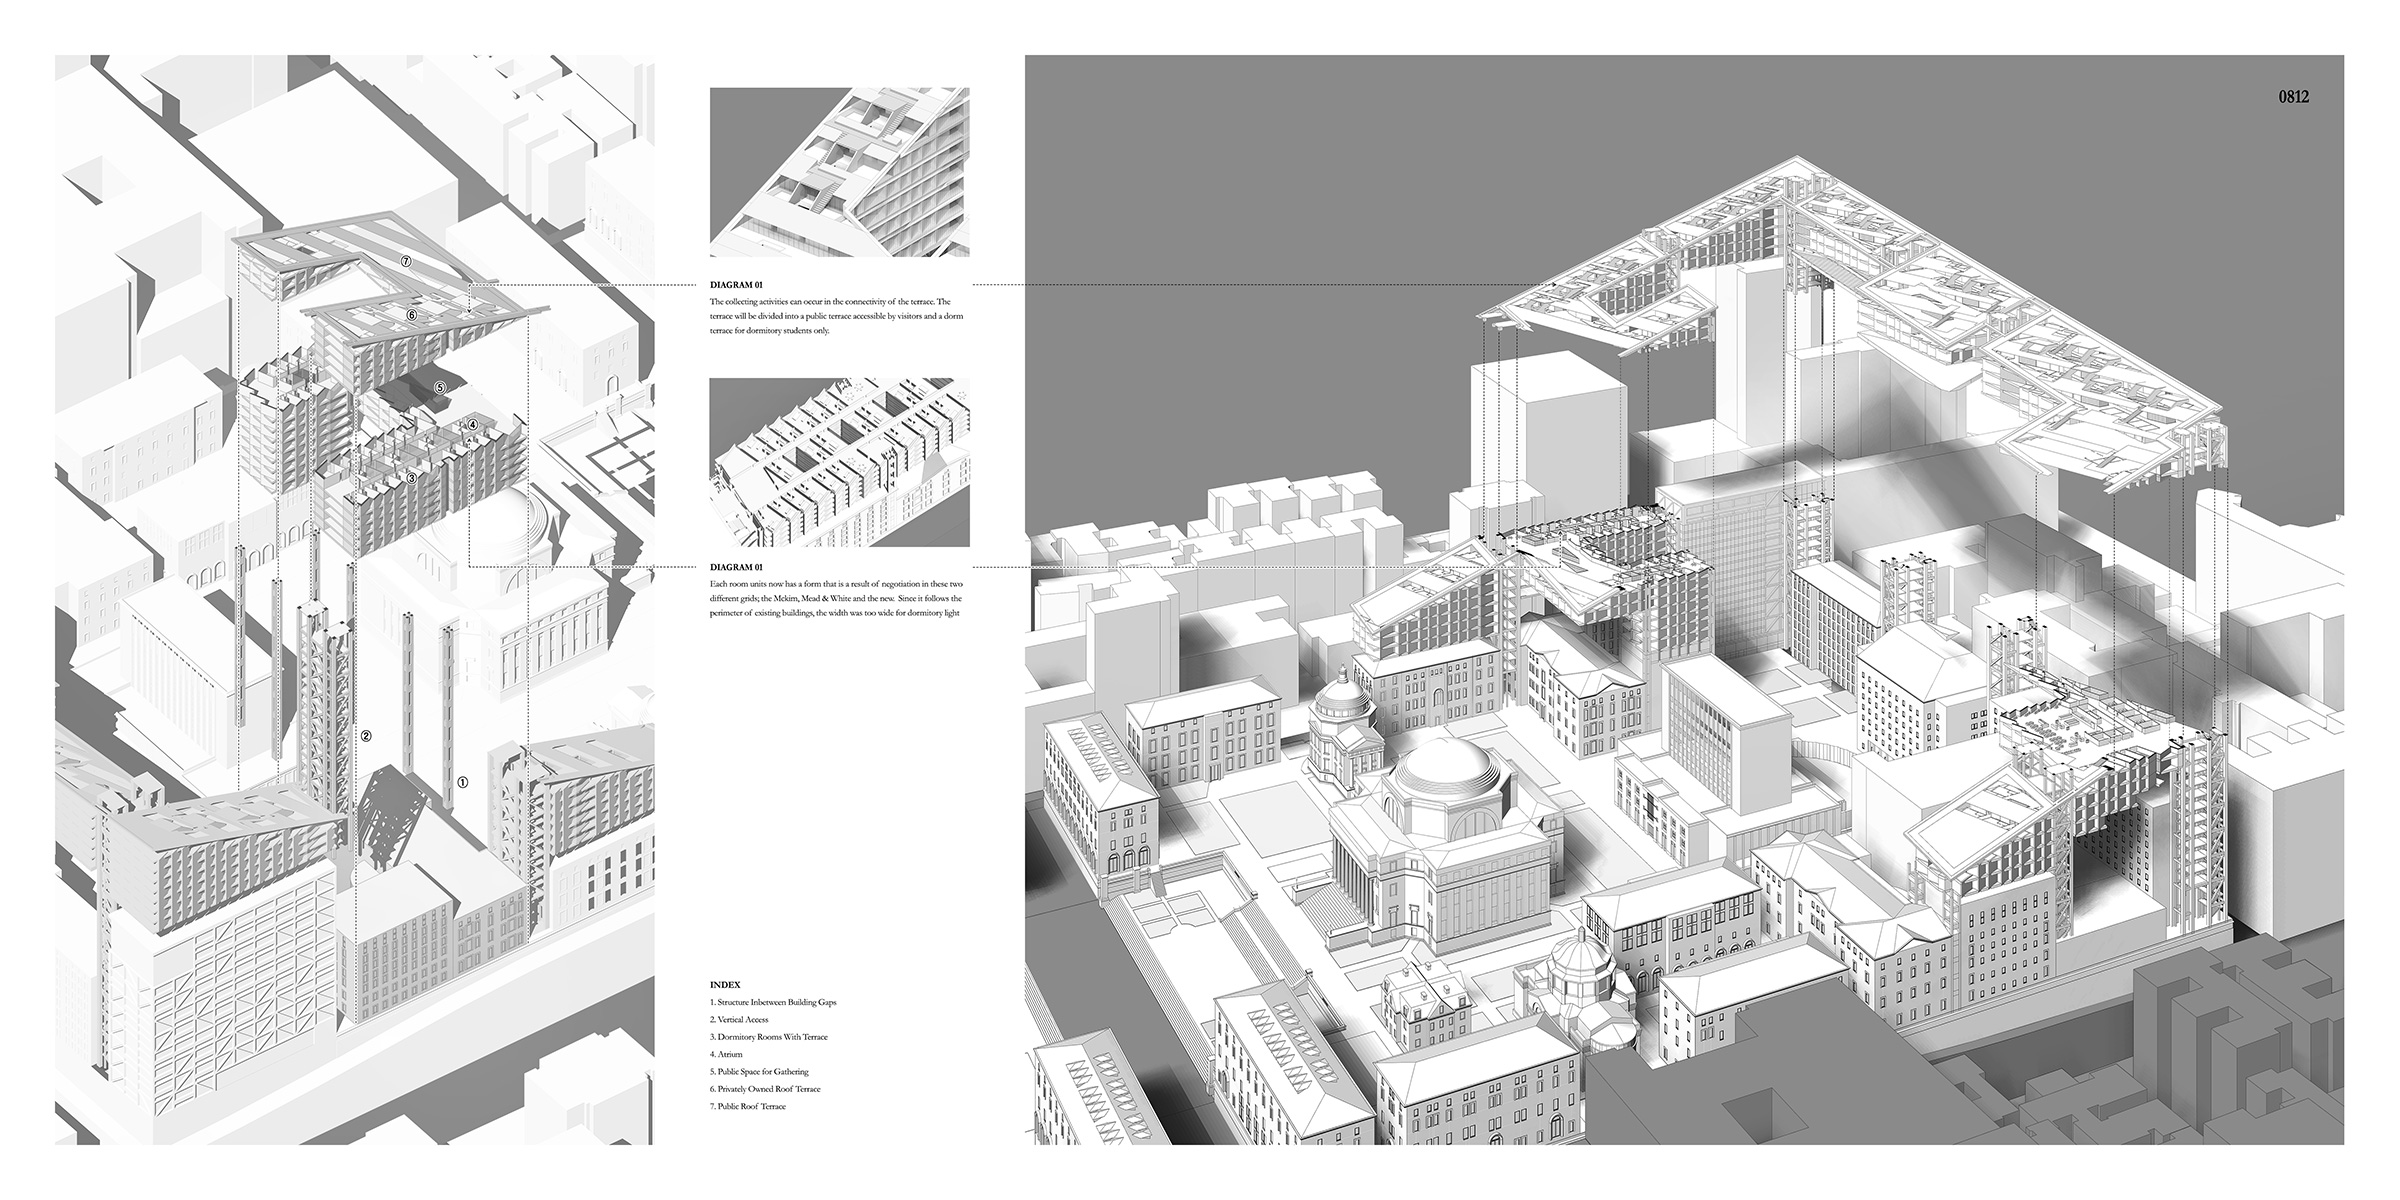2400x1200 pixels.
Task: Open the lower room-units diagram thumbnail
Action: click(839, 462)
